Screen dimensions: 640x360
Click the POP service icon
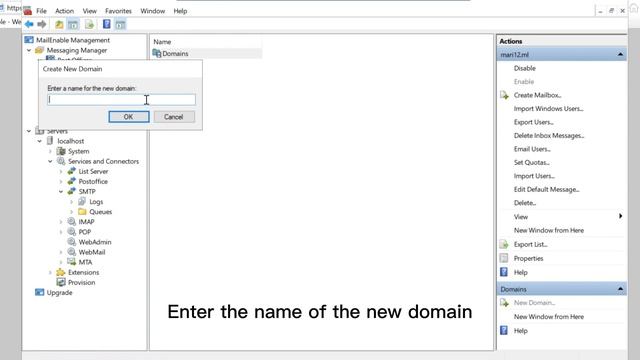pyautogui.click(x=71, y=232)
